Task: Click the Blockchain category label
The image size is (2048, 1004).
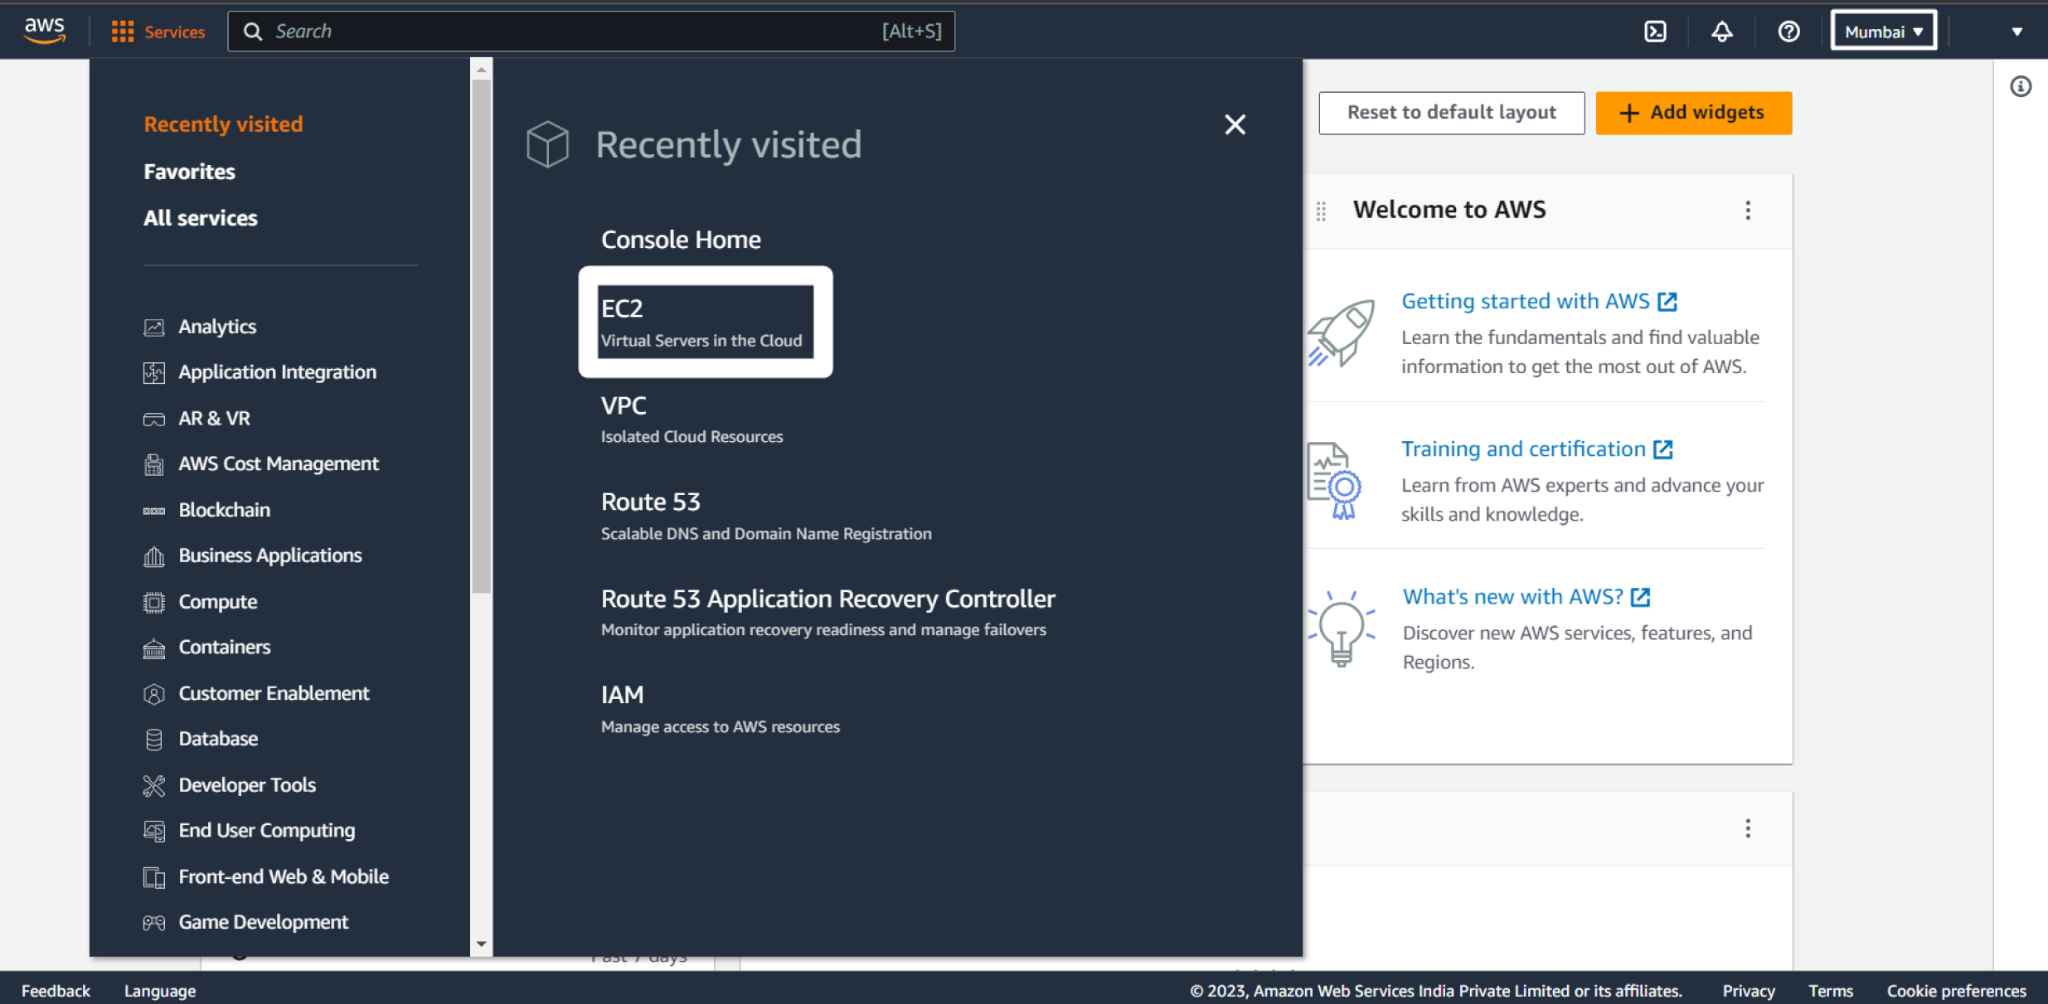Action: click(224, 510)
